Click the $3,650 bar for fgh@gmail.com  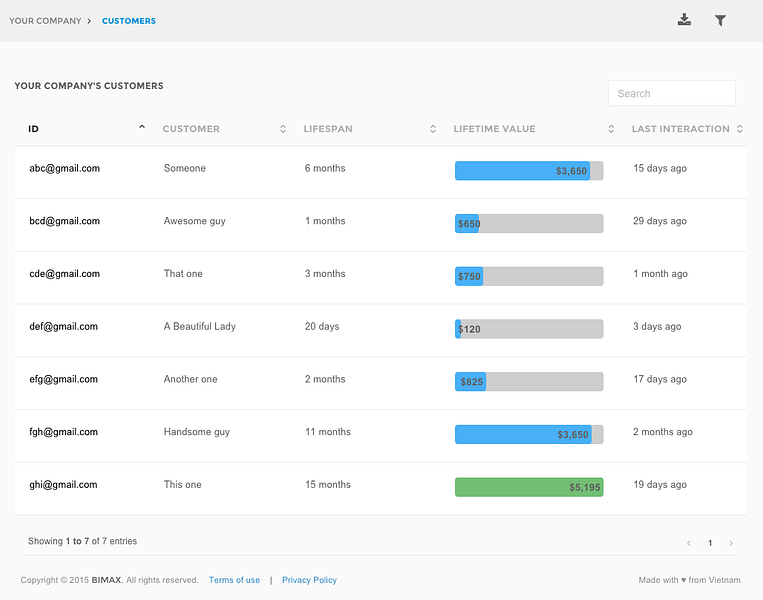click(529, 435)
